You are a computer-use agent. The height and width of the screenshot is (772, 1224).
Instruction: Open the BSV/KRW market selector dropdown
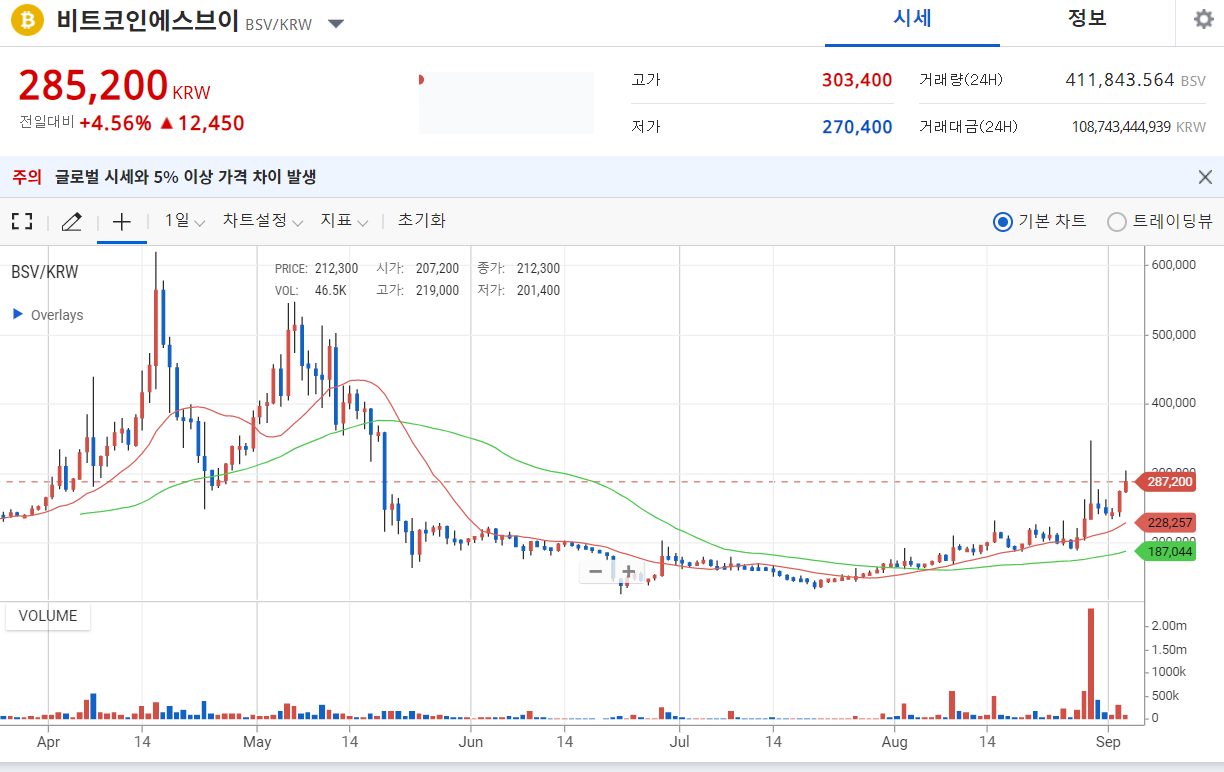point(337,24)
